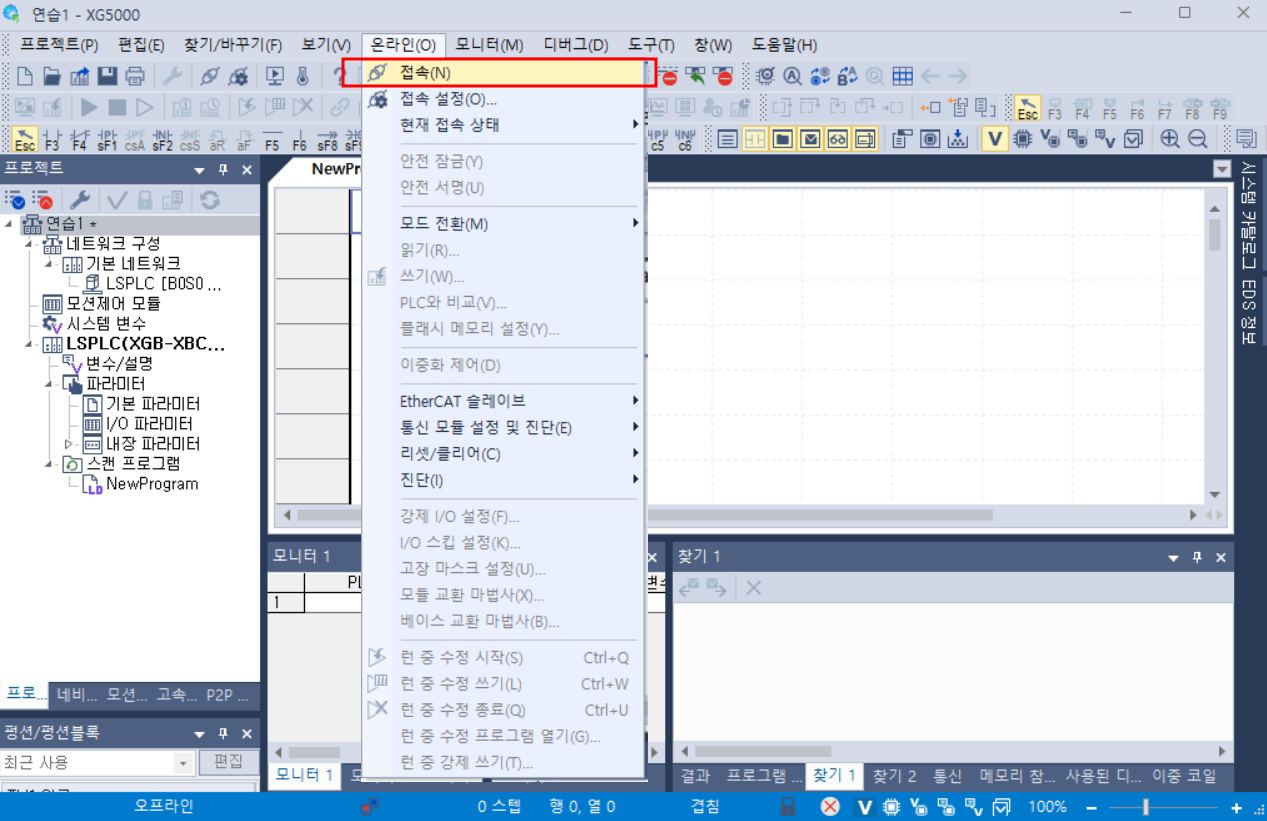Close the 찾기 1 panel with its X
Viewport: 1267px width, 821px height.
tap(1220, 557)
